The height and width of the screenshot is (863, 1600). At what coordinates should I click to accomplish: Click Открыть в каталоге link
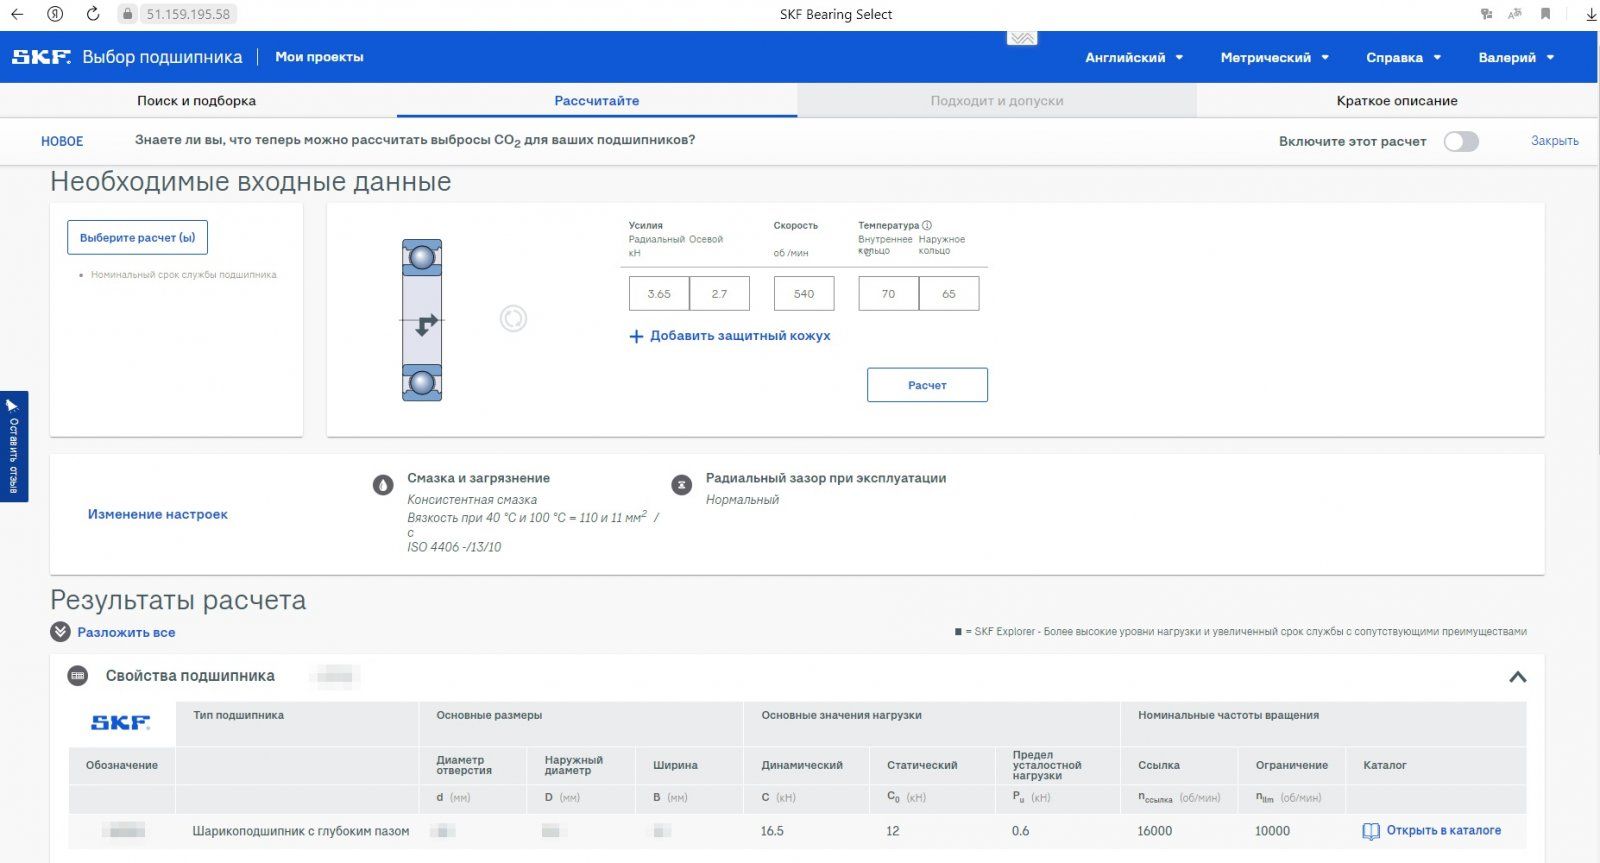point(1444,830)
